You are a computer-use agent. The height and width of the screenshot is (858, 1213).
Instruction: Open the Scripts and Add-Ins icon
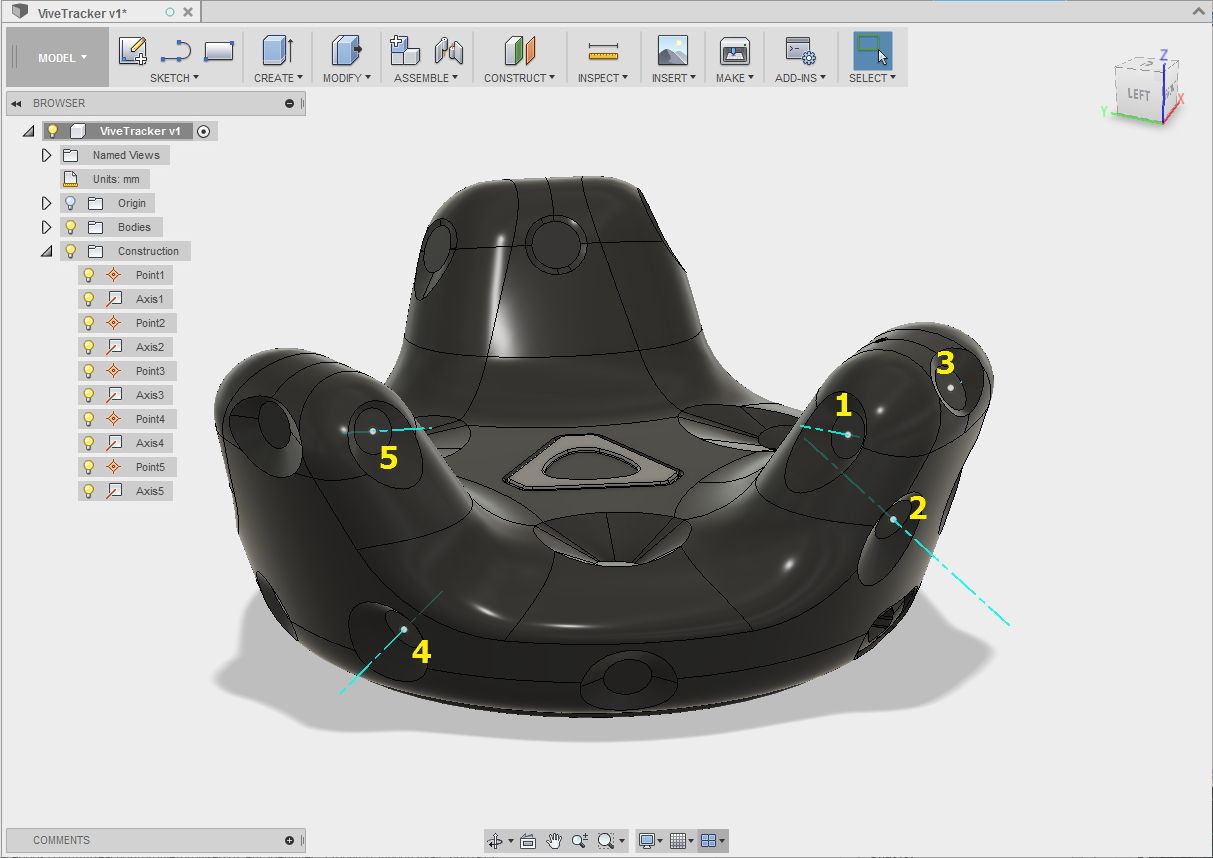[x=800, y=50]
